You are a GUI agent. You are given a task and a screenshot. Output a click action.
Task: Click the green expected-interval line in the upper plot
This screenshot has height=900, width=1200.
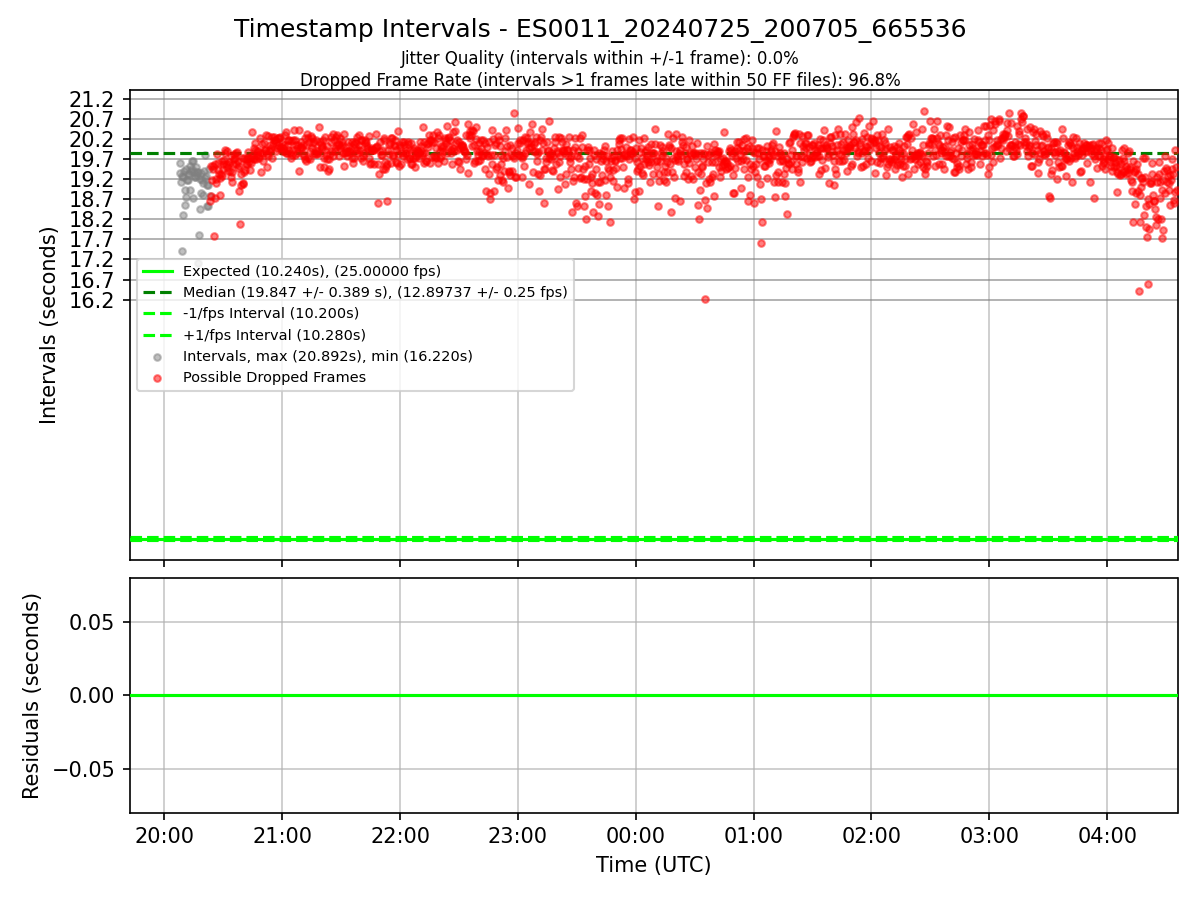654,539
